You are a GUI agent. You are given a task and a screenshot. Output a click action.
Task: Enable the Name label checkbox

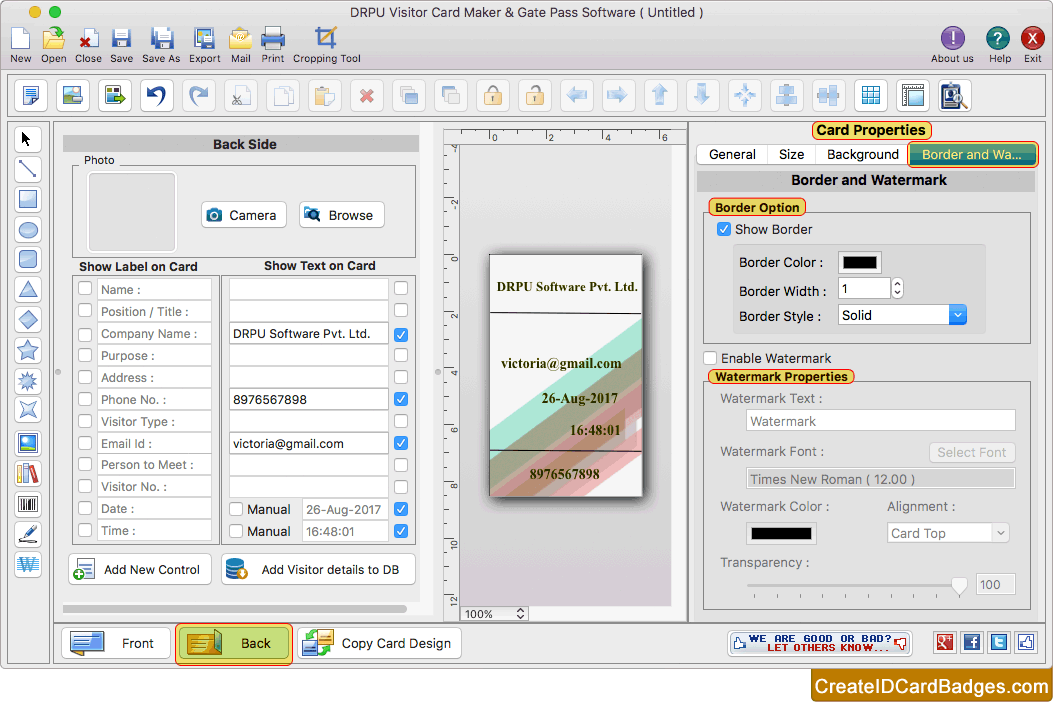(85, 288)
